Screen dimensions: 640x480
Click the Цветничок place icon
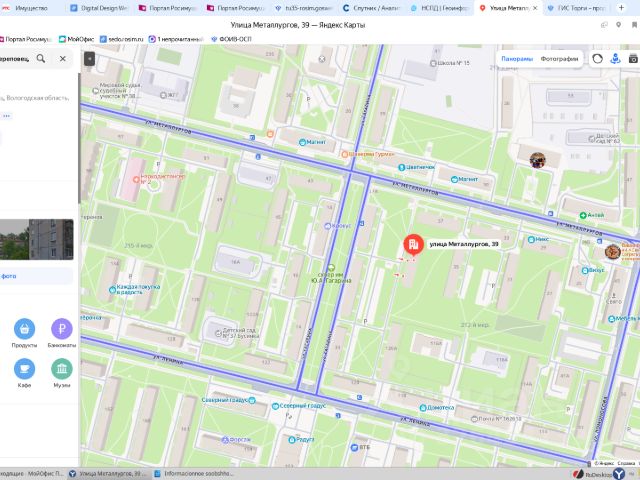[402, 167]
